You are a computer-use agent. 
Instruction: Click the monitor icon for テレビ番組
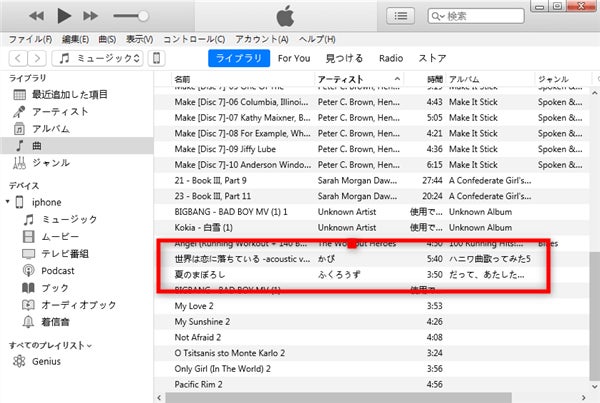[x=28, y=254]
